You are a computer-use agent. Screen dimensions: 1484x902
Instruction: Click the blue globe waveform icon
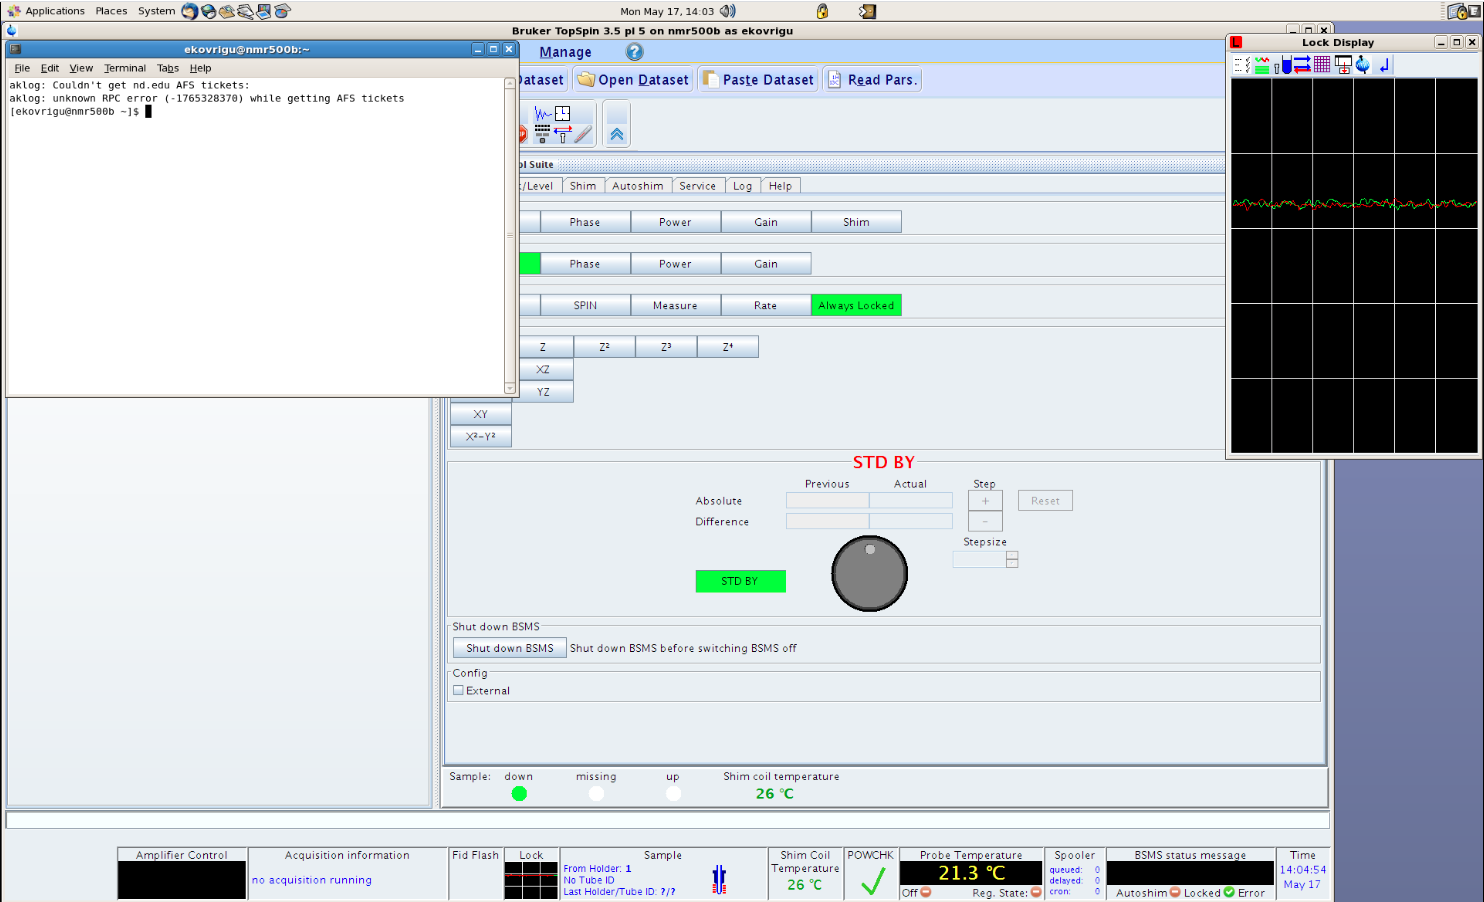tap(1363, 65)
